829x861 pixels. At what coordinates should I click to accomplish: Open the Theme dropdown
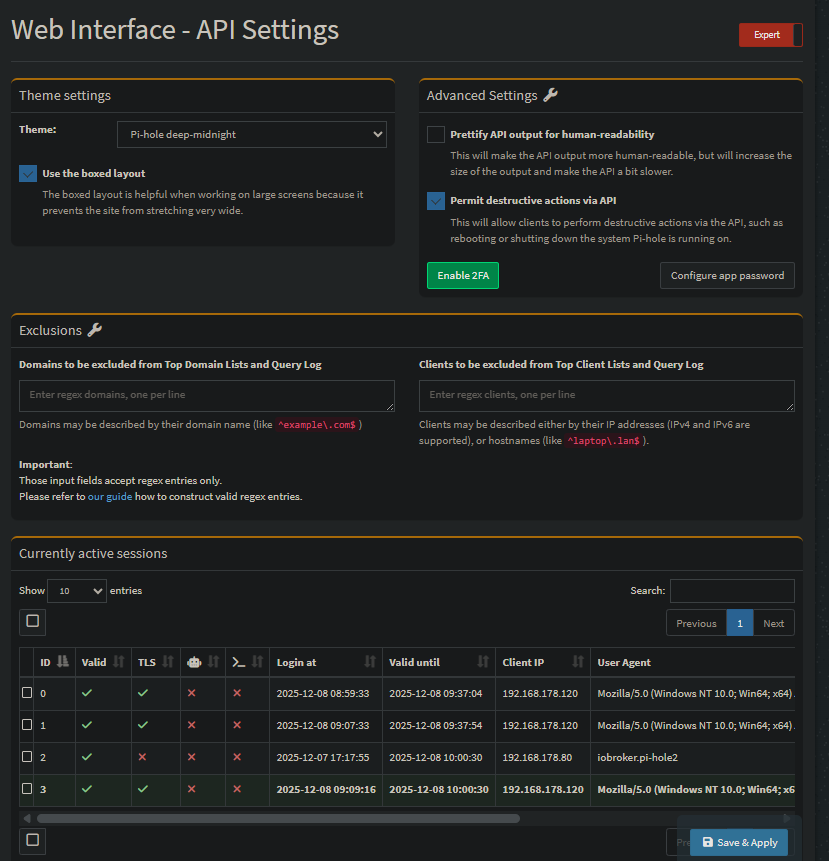tap(251, 134)
